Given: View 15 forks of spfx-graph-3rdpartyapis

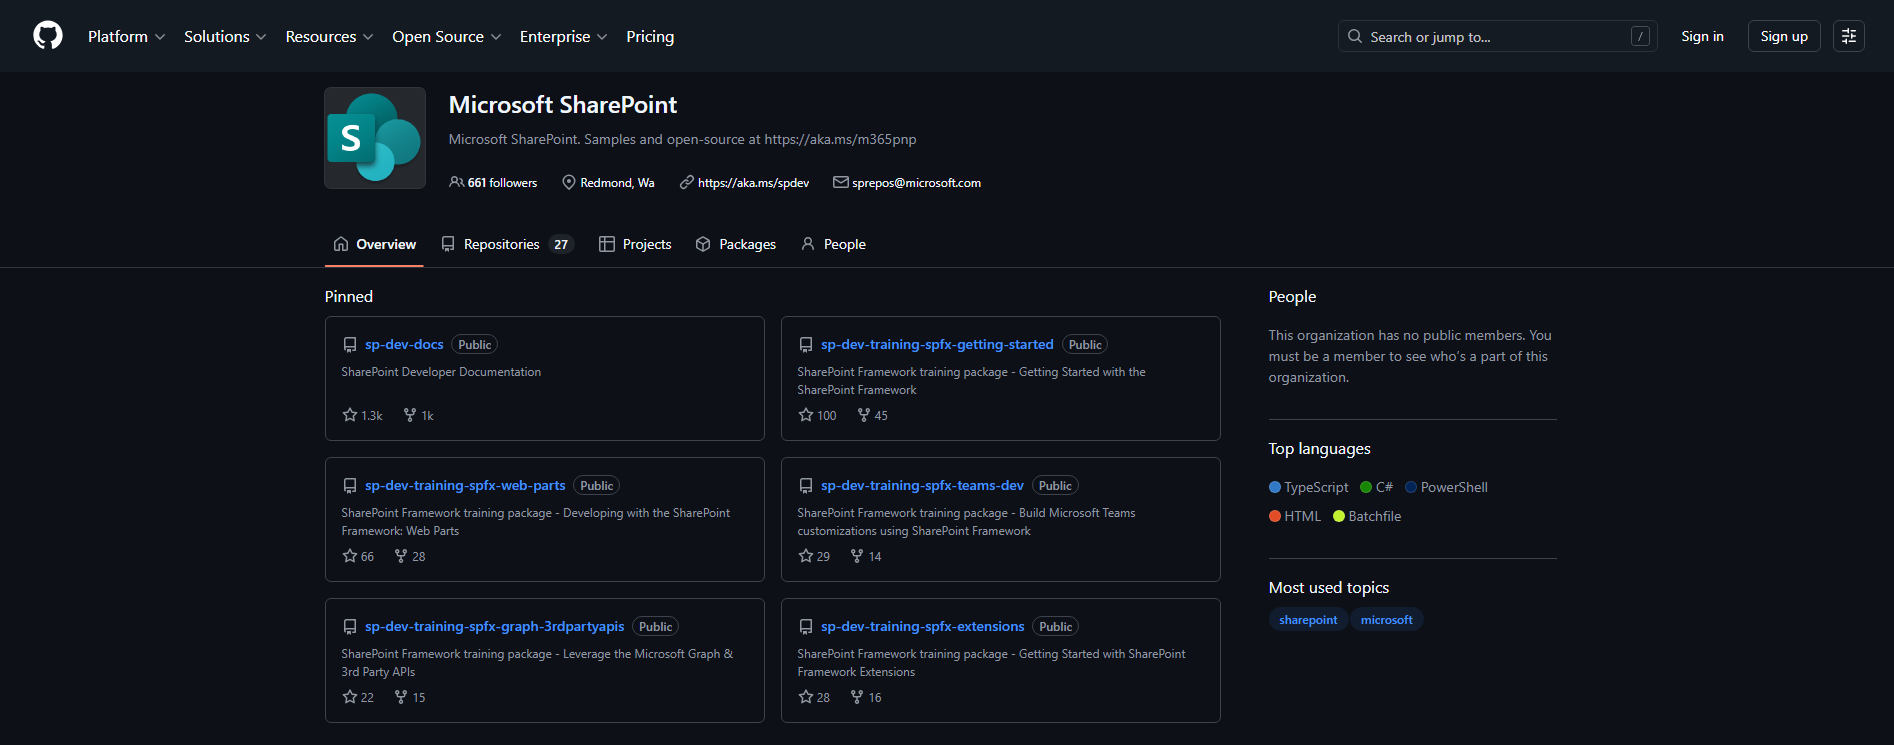Looking at the screenshot, I should pos(410,697).
